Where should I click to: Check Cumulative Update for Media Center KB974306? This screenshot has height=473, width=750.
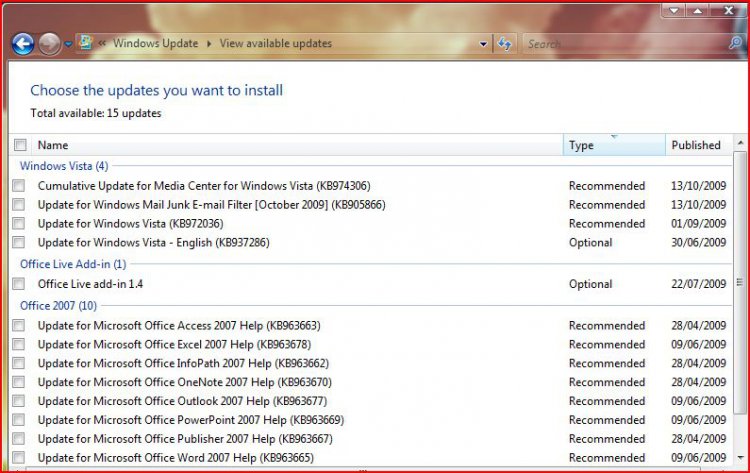point(19,186)
